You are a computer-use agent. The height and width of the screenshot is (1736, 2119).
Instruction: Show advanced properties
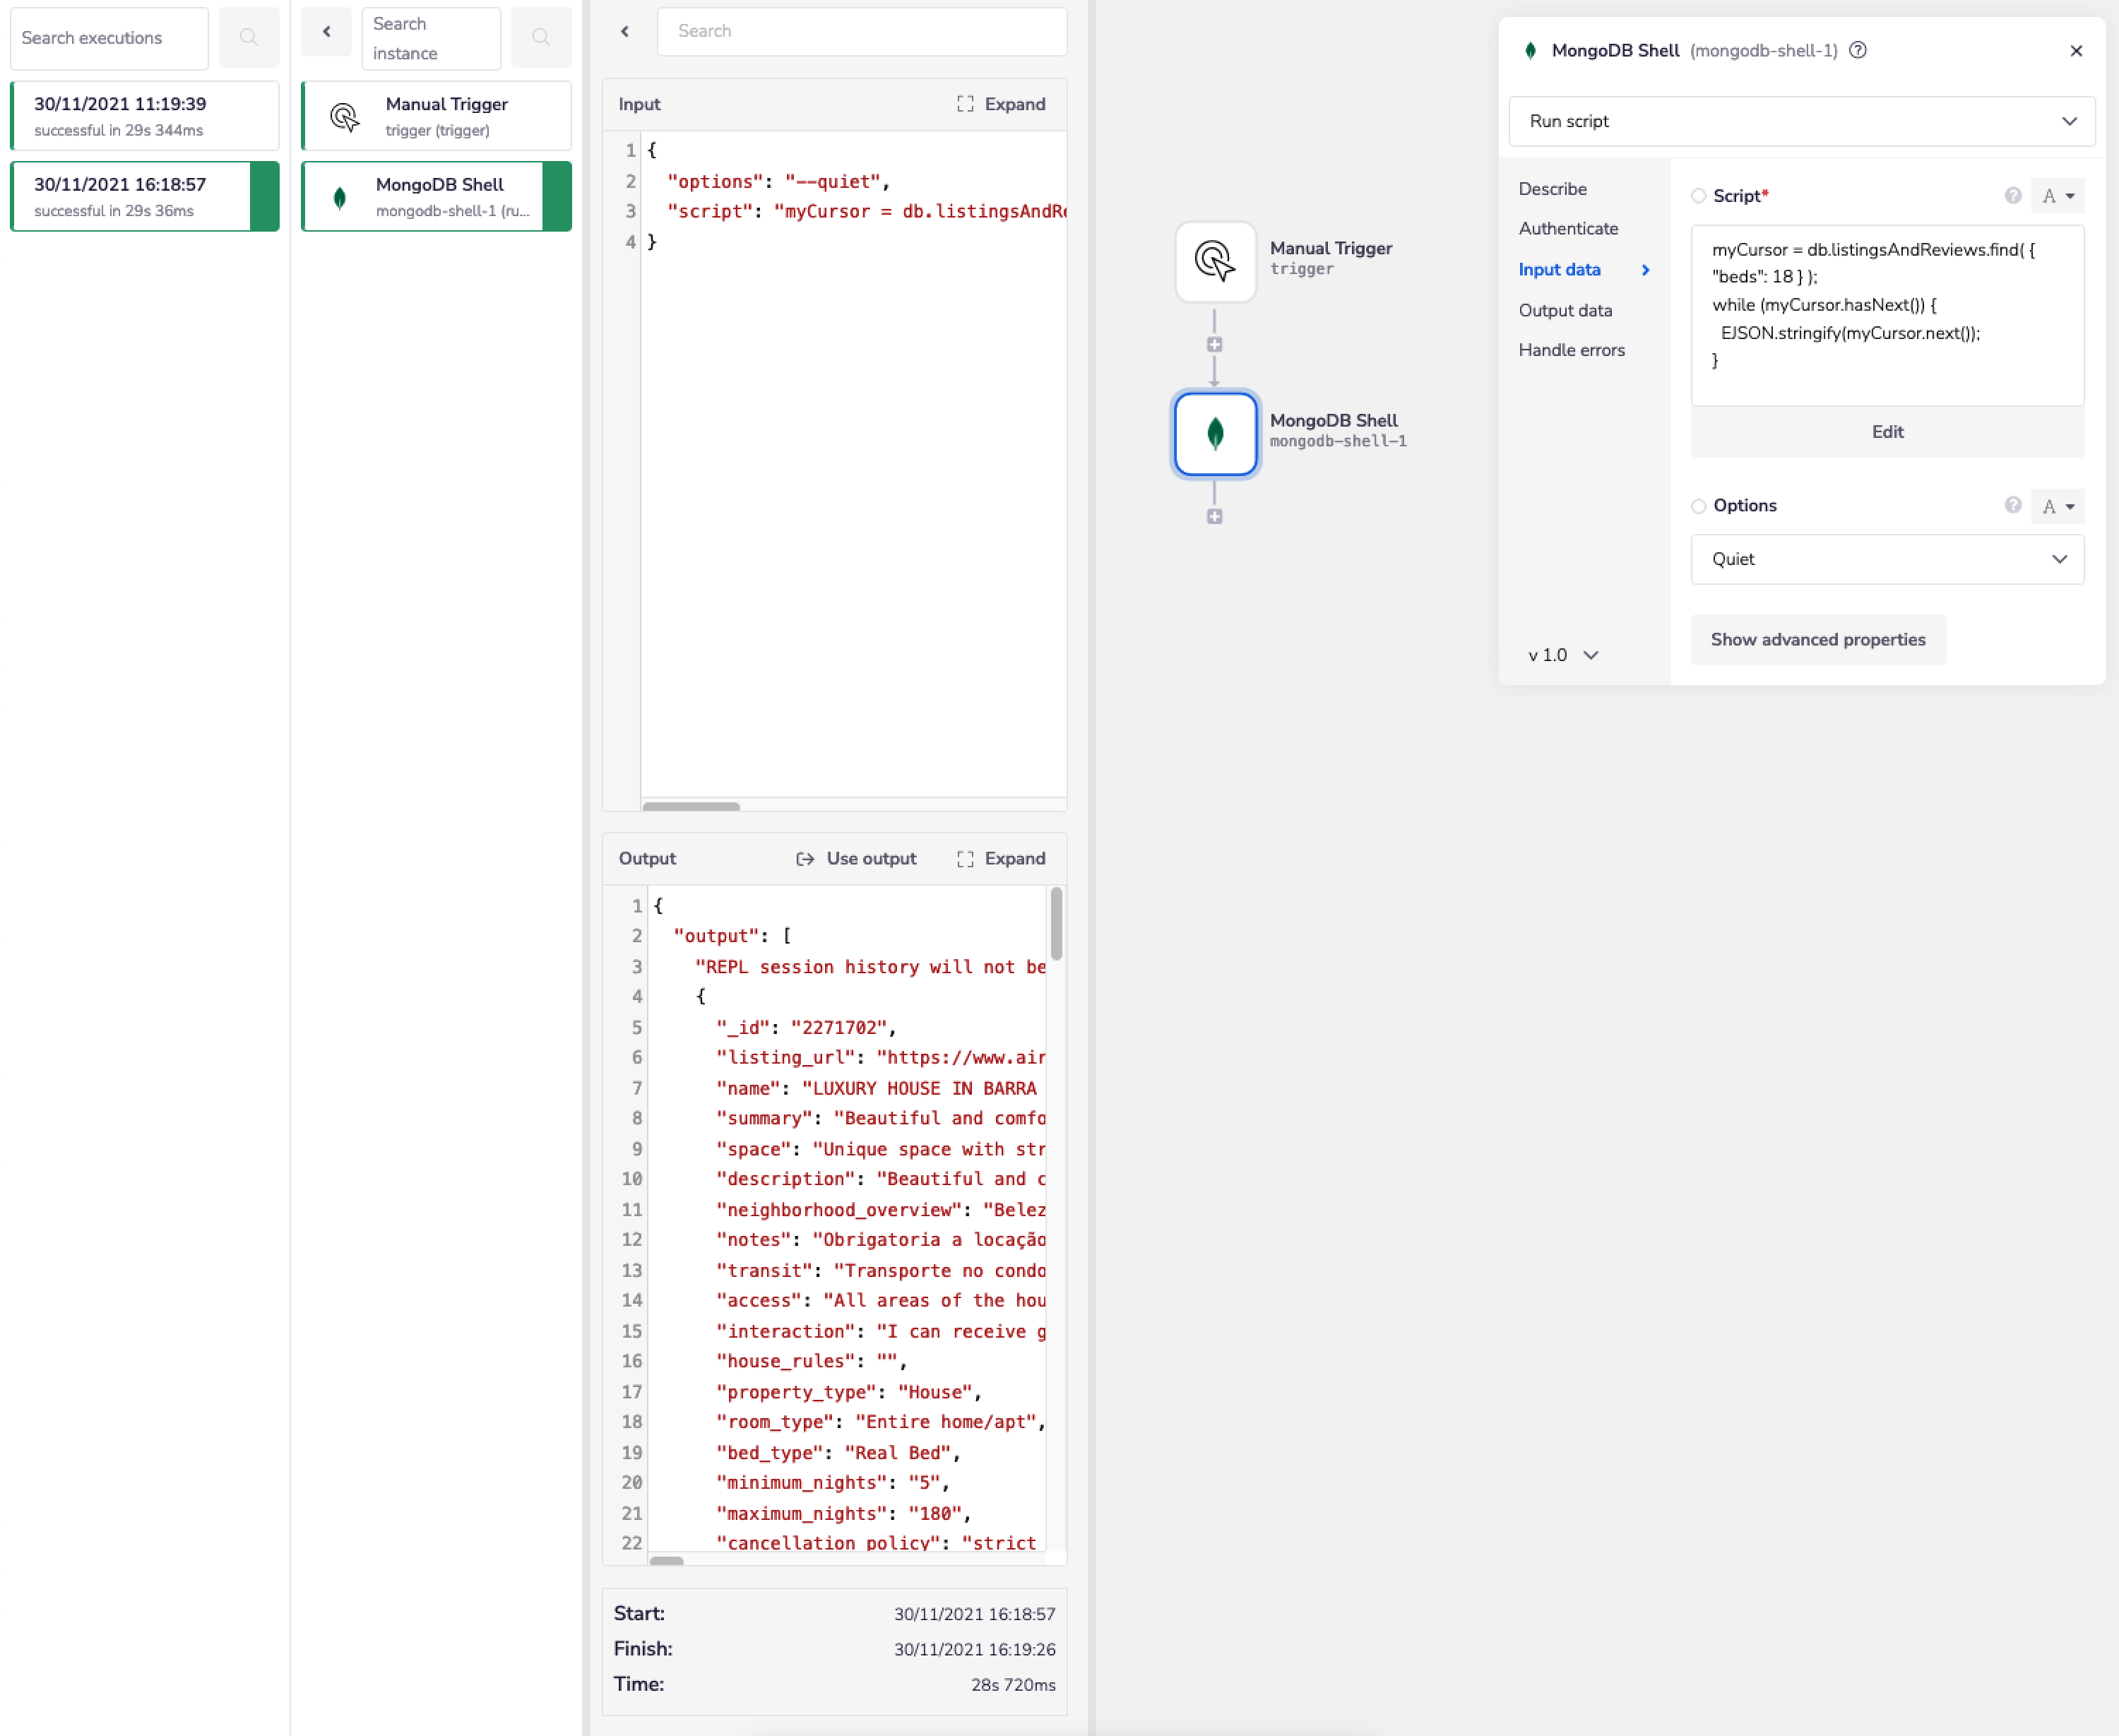click(1818, 640)
